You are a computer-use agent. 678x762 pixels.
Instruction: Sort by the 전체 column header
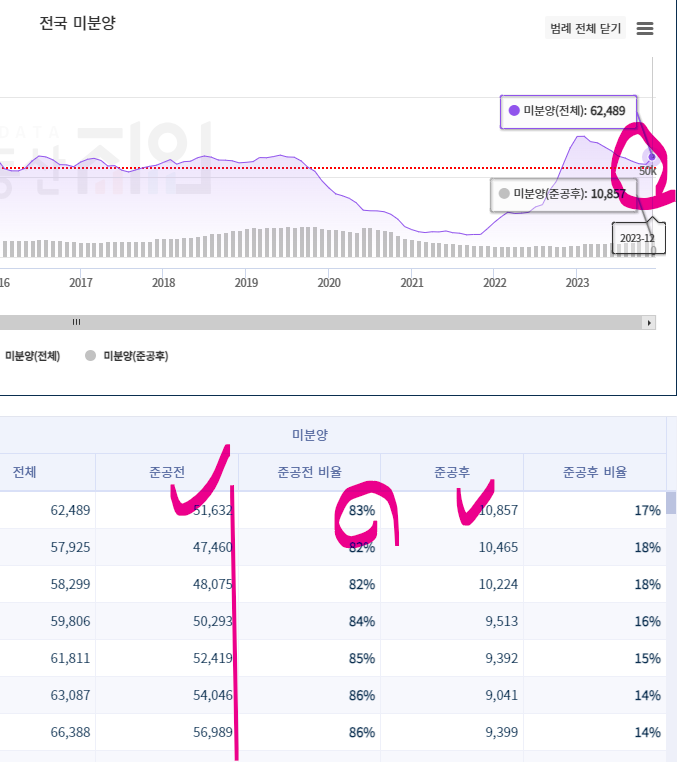24,472
